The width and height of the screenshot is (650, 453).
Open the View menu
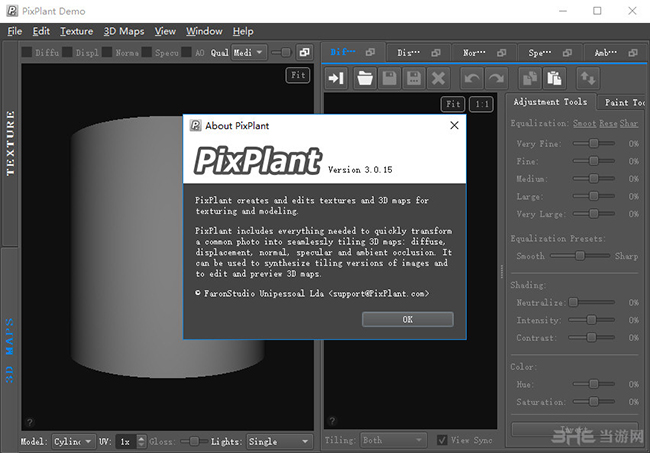165,31
